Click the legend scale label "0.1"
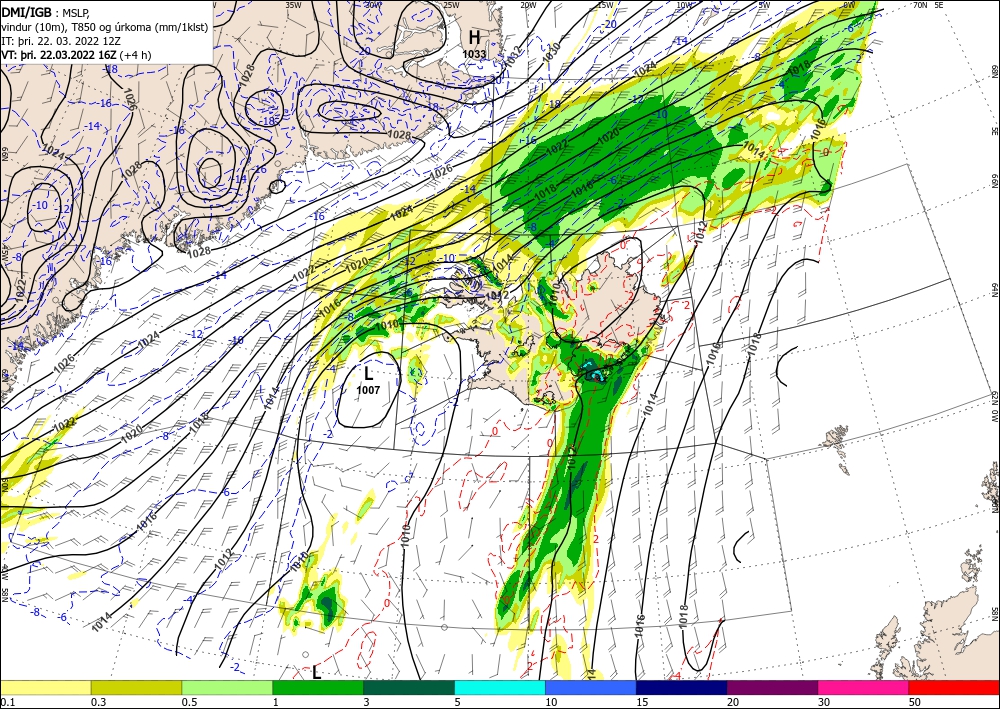The height and width of the screenshot is (709, 1000). [6, 702]
